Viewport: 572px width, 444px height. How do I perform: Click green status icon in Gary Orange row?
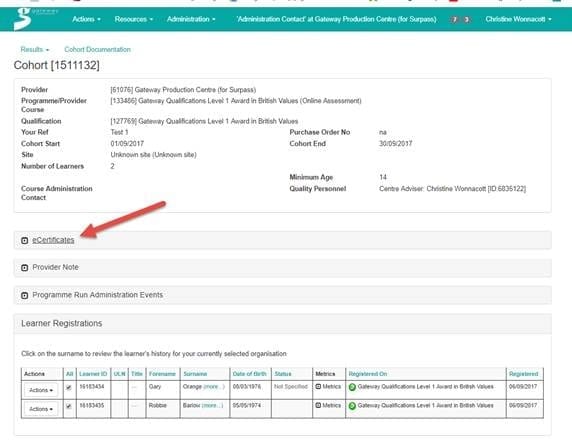352,387
